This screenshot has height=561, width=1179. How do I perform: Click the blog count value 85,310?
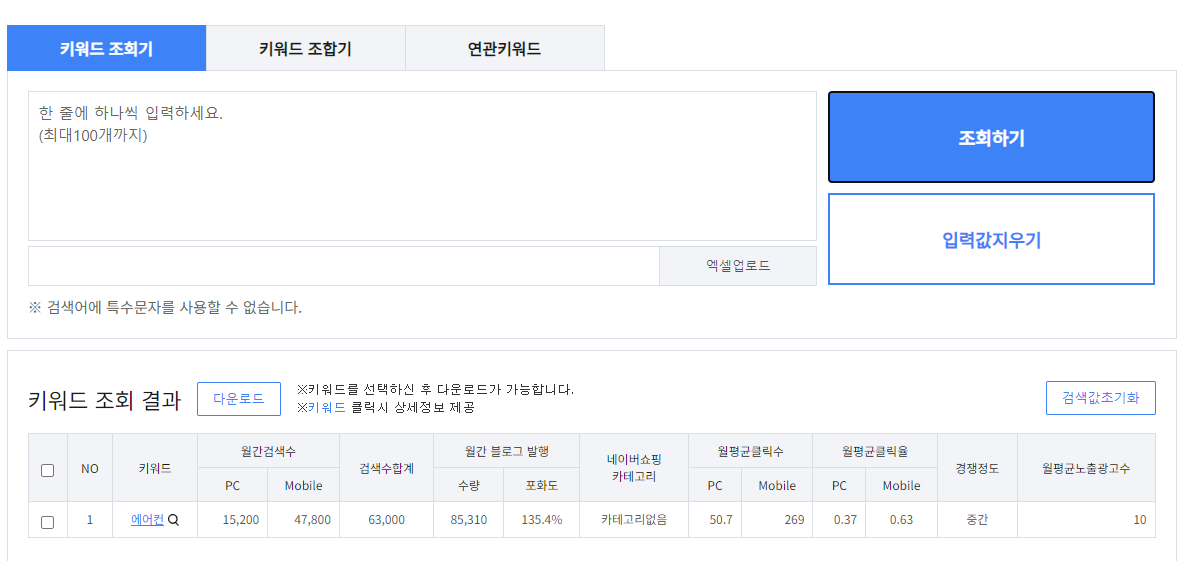468,520
